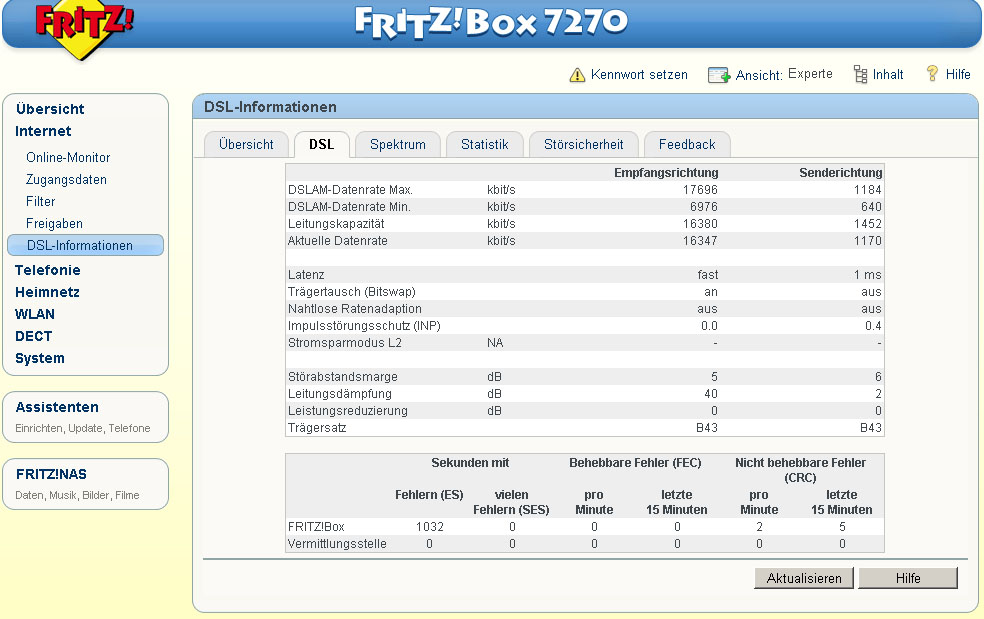The image size is (984, 619).
Task: Open the Statistik tab
Action: pyautogui.click(x=484, y=144)
